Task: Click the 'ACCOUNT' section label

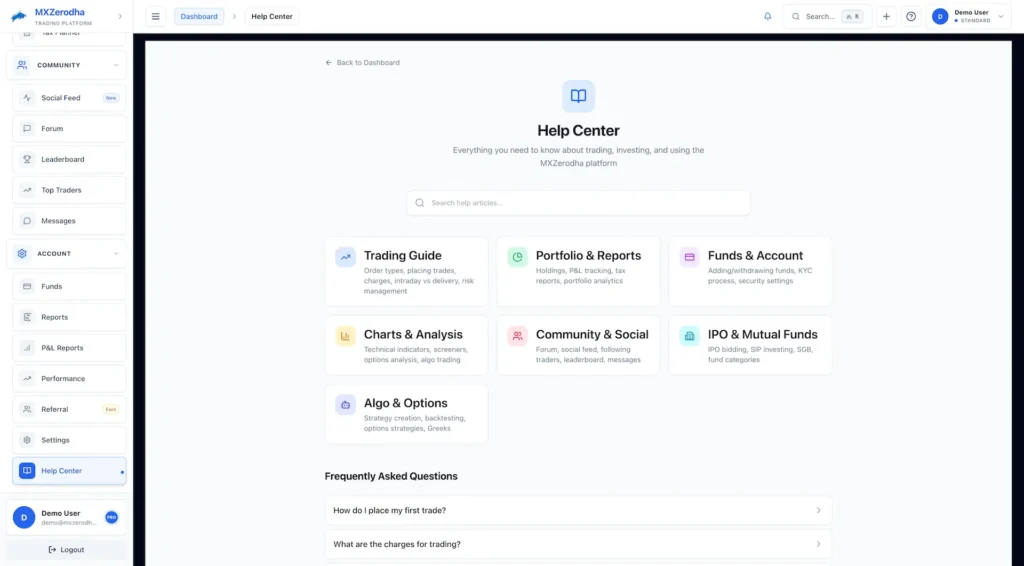Action: 54,253
